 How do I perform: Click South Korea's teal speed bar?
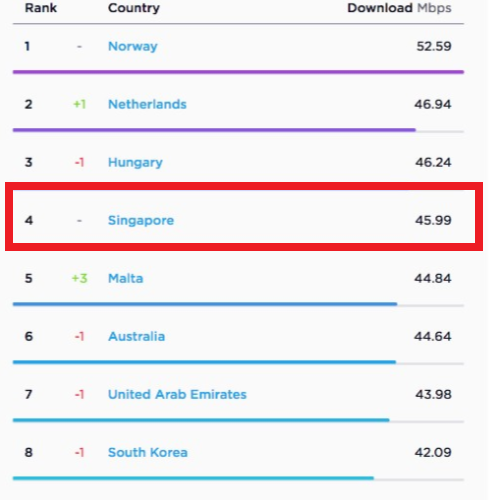tap(193, 478)
